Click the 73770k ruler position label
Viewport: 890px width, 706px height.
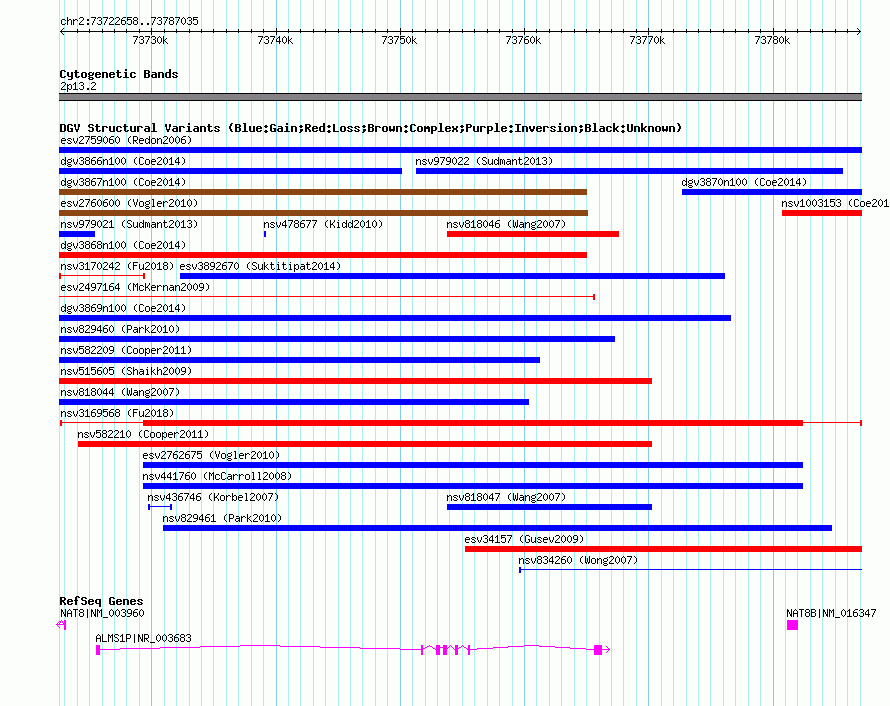647,40
